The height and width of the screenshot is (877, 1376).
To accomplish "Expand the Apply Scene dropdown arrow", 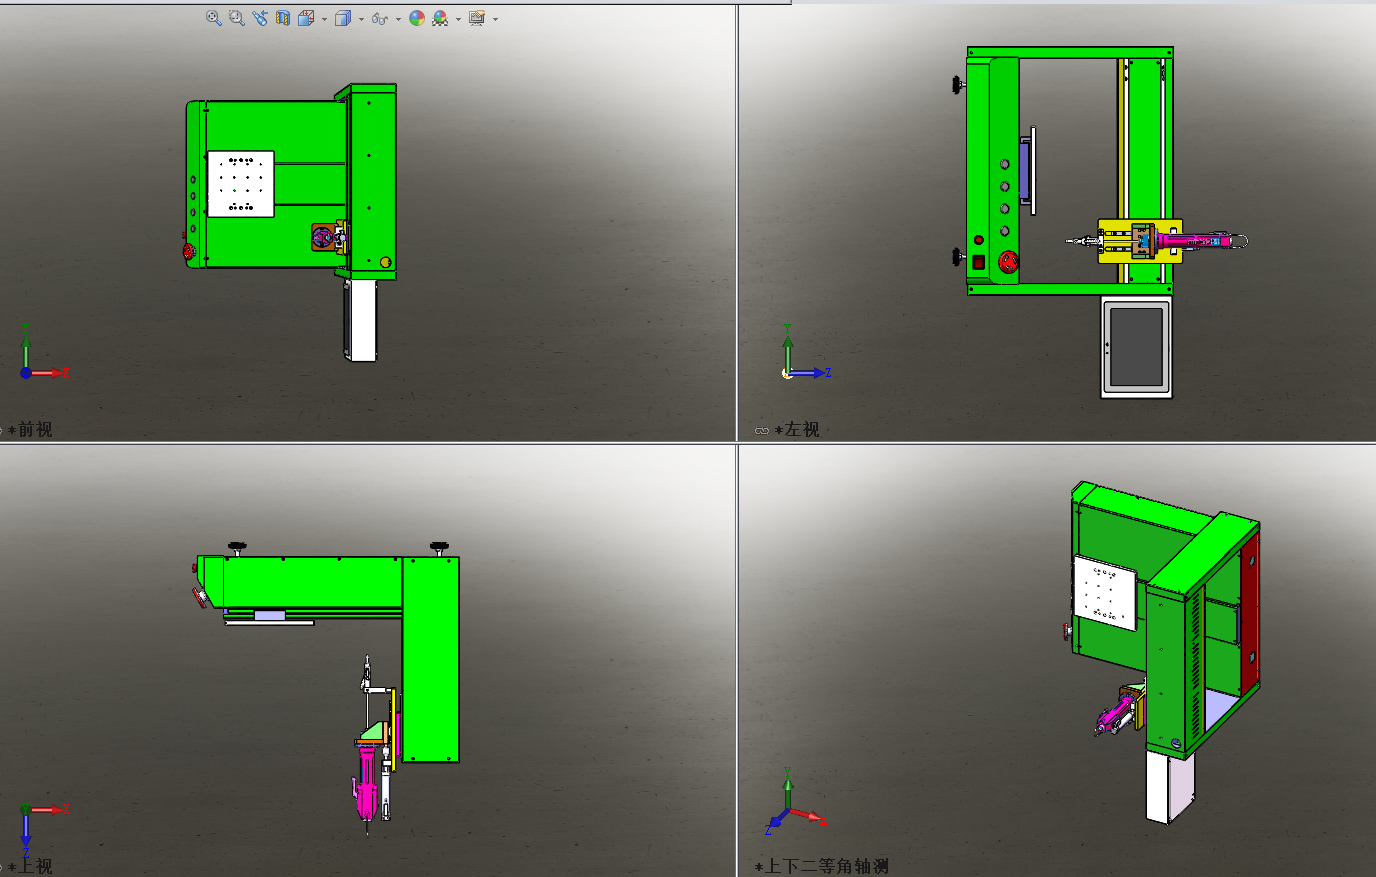I will click(x=458, y=19).
